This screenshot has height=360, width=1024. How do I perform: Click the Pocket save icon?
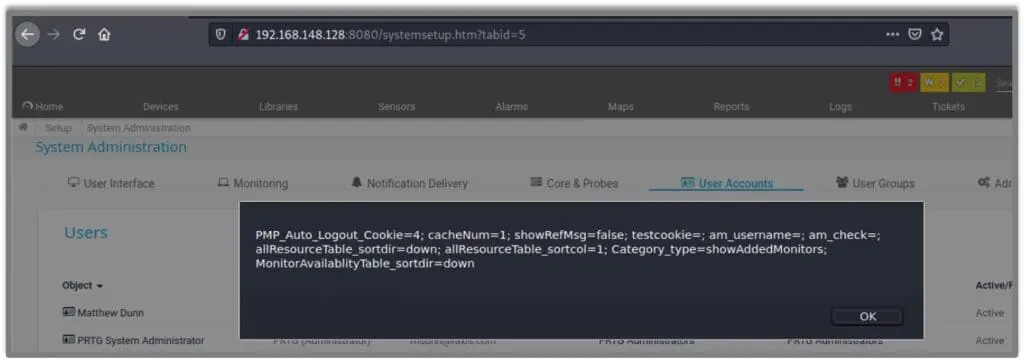(916, 35)
